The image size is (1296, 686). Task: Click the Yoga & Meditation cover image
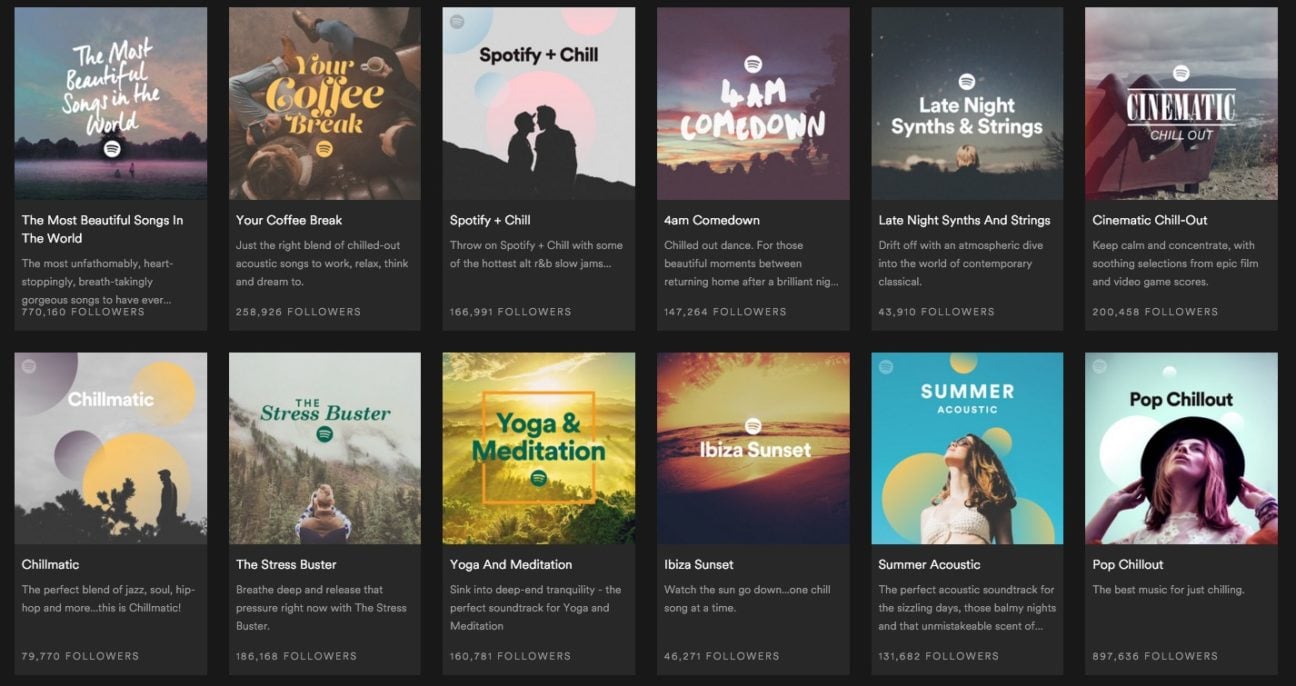(x=538, y=447)
